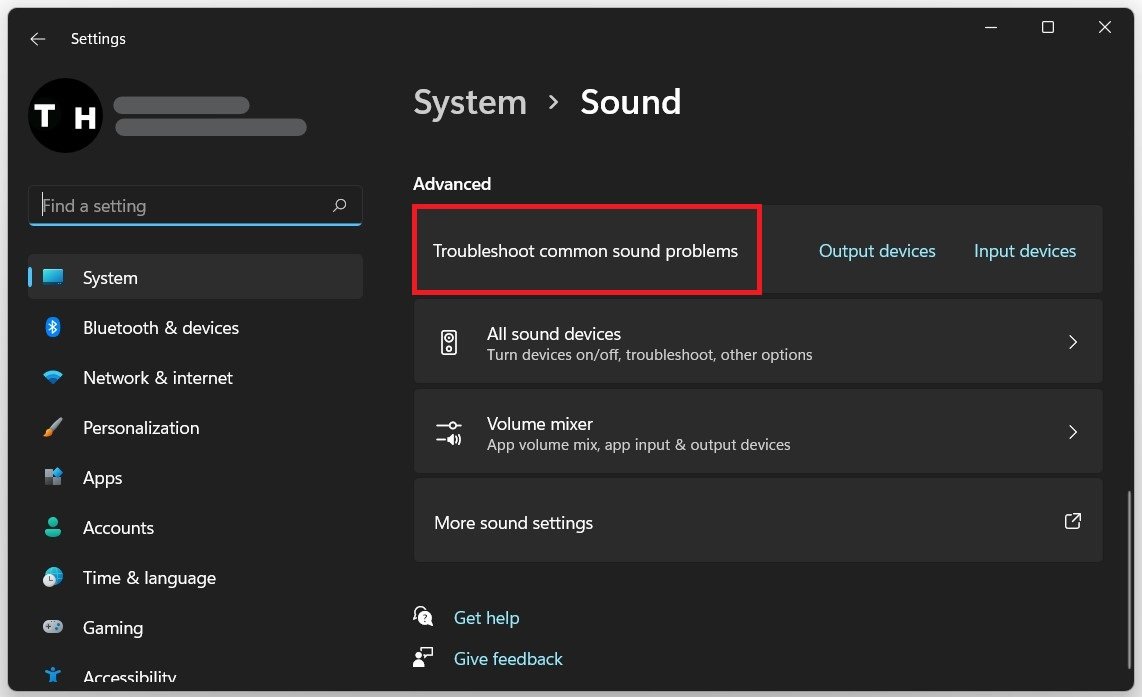This screenshot has height=697, width=1142.
Task: Click the Time & language globe icon
Action: pyautogui.click(x=53, y=577)
